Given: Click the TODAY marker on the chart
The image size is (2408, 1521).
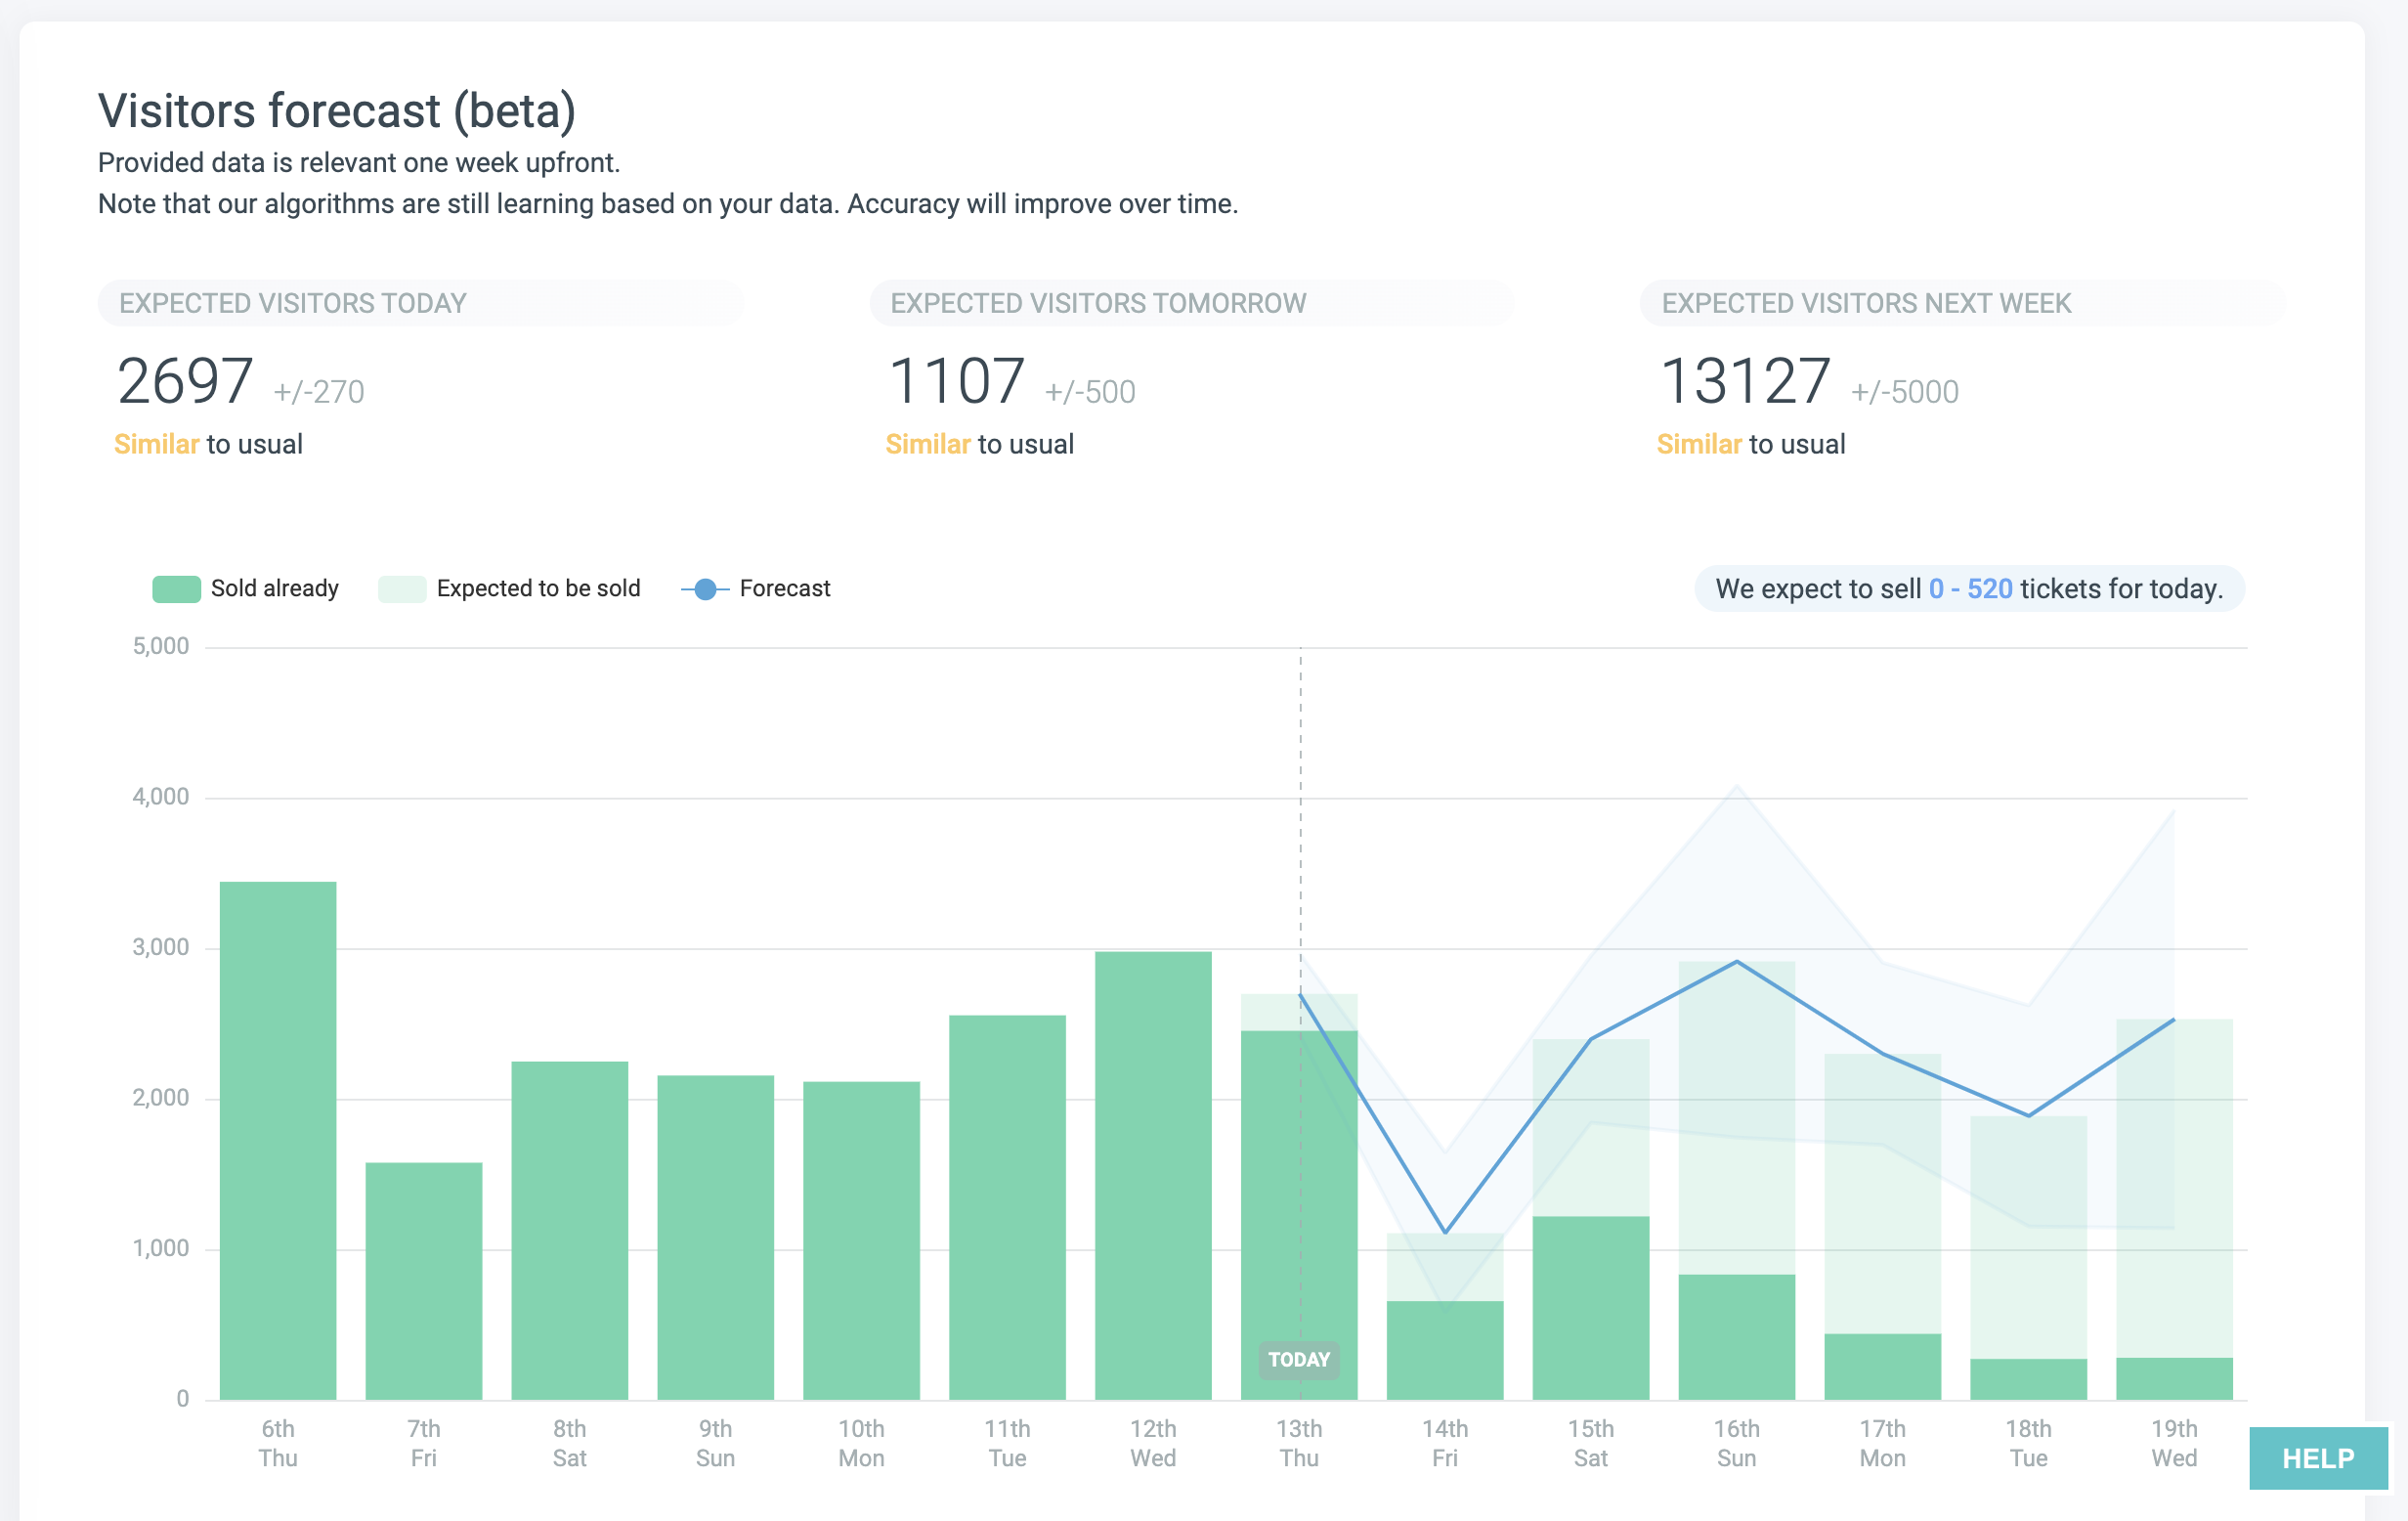Looking at the screenshot, I should [1298, 1360].
